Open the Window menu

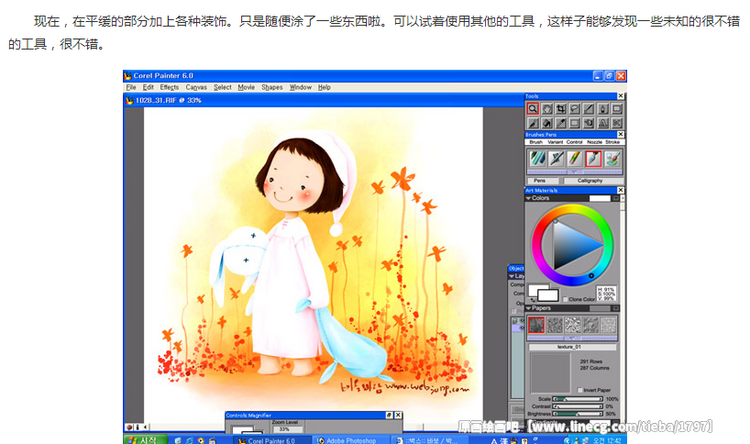[x=300, y=87]
